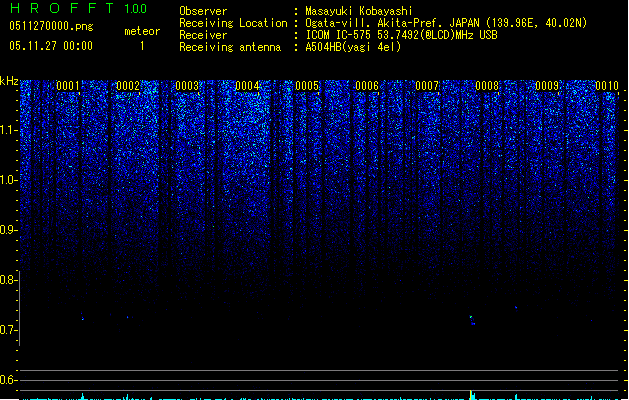Click the tall cyan power spike at bottom
Screen dimensions: 629x400
coord(472,395)
